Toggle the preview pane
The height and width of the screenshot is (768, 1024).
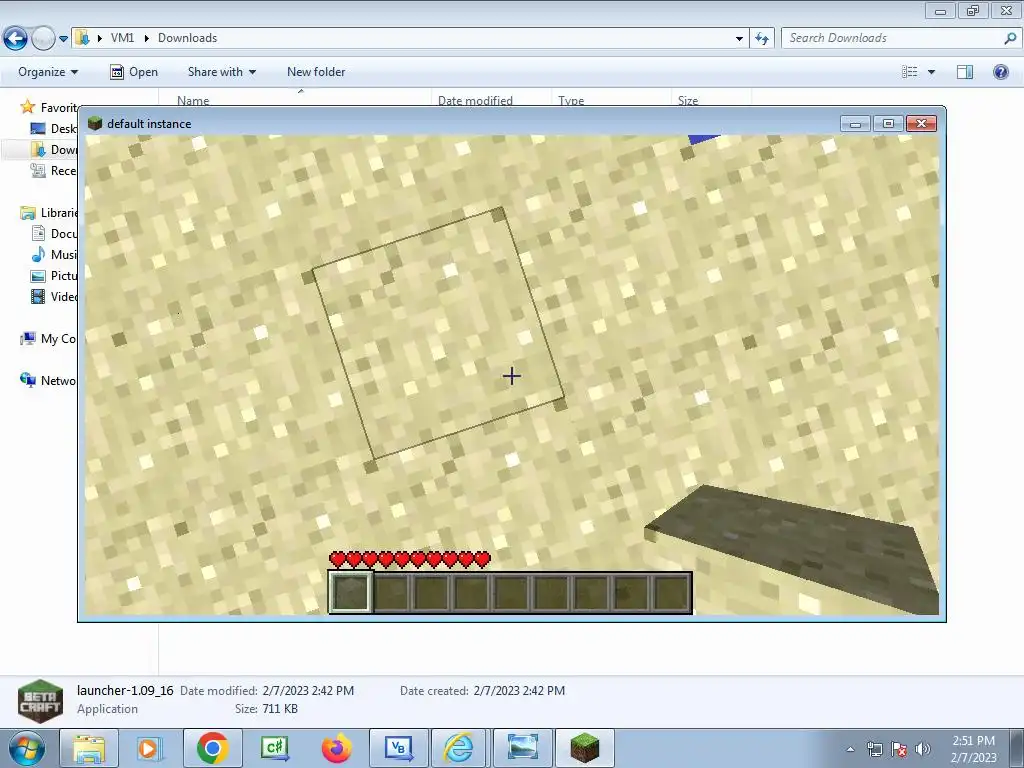[x=965, y=72]
